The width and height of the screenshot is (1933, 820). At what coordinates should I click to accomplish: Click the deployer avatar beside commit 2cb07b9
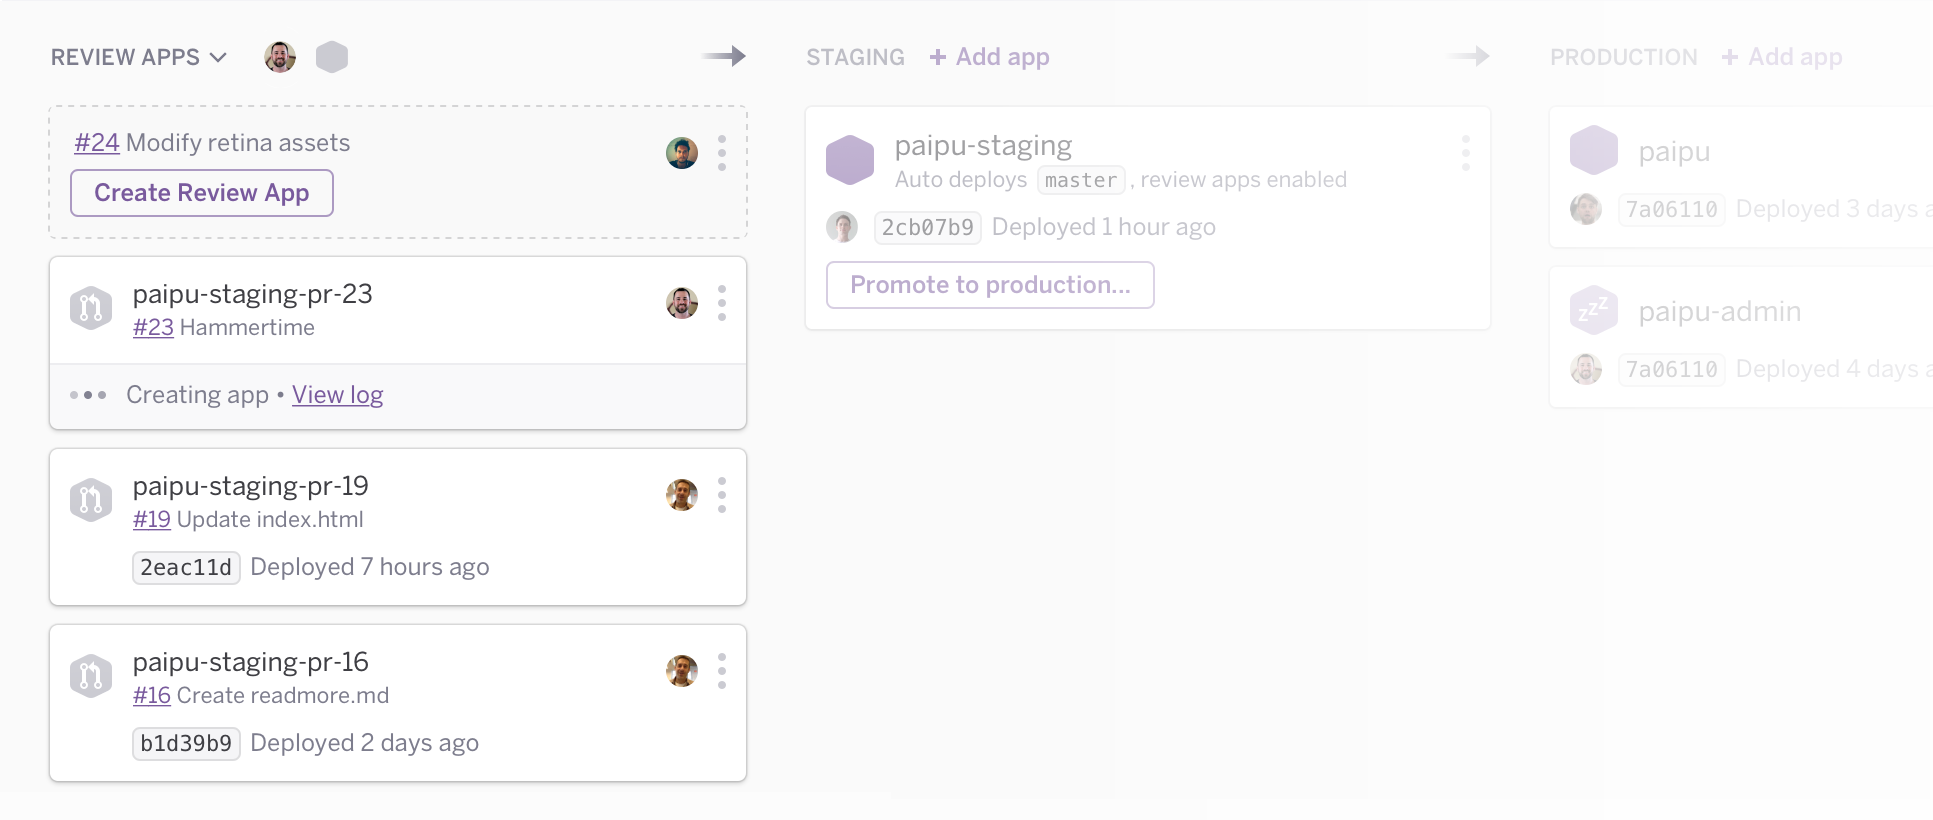pos(843,227)
